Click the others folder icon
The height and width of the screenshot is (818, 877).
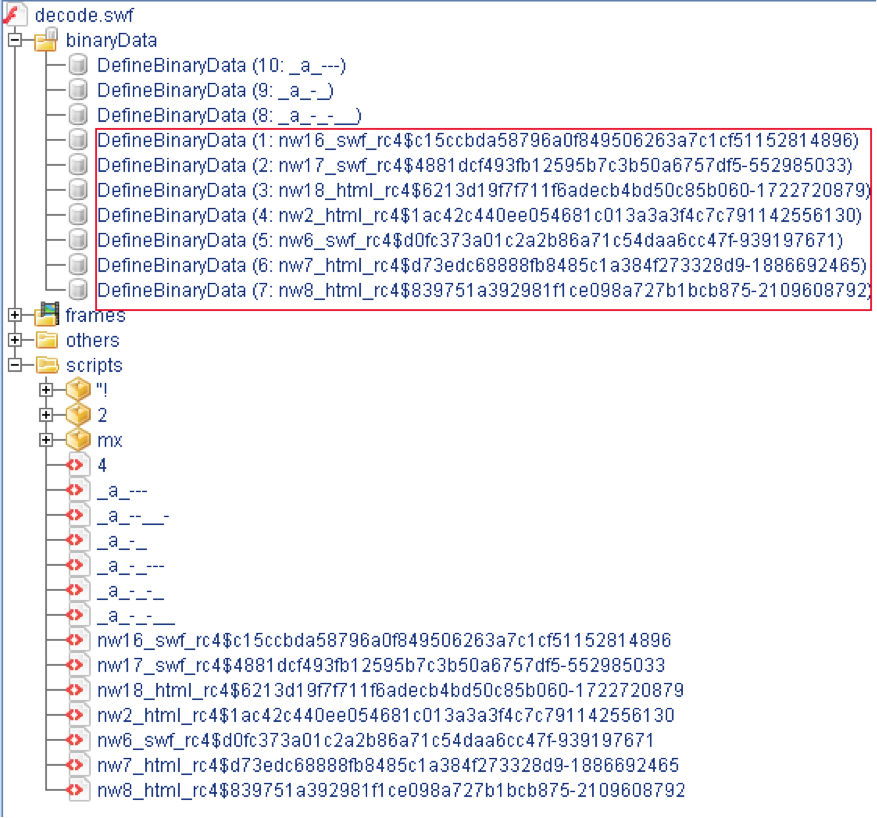coord(47,340)
